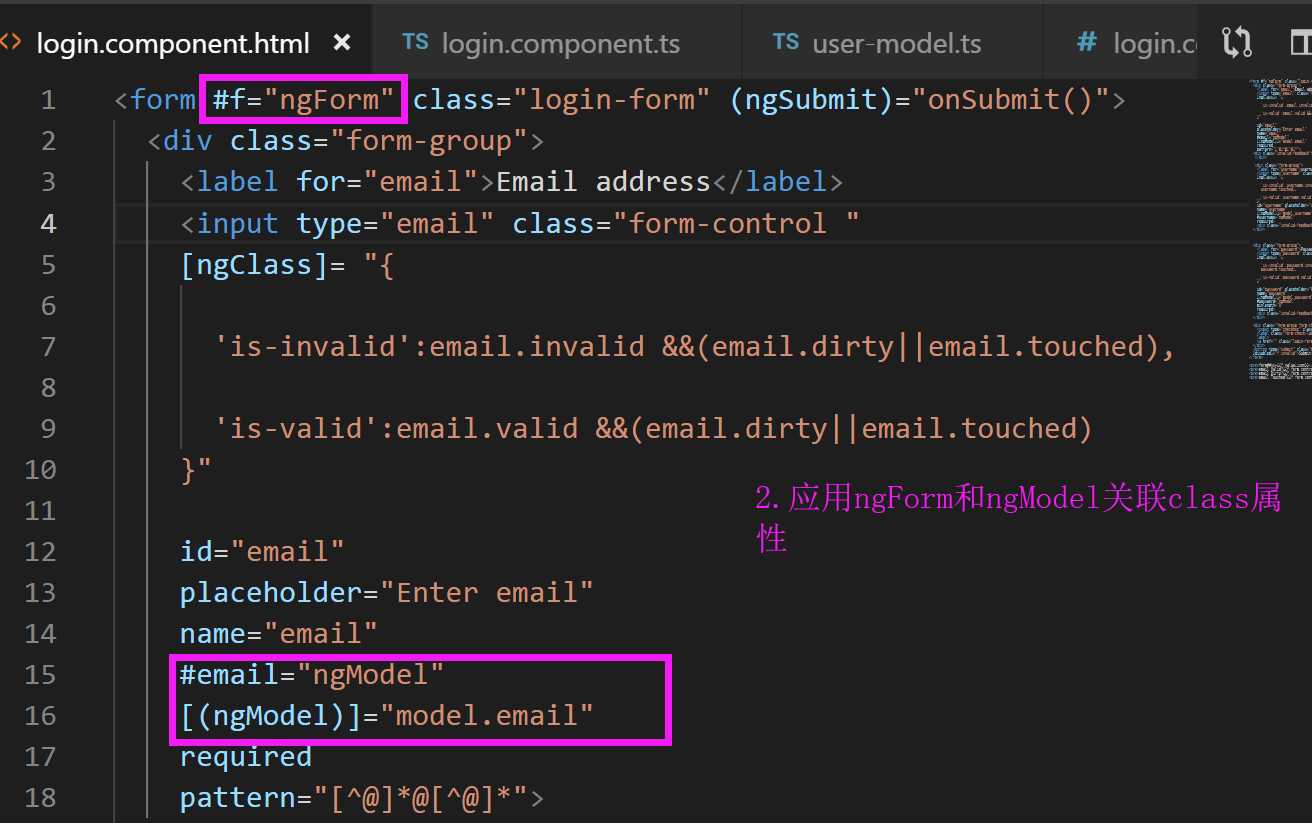This screenshot has width=1312, height=823.
Task: Close the login.component.html tab
Action: [x=342, y=43]
